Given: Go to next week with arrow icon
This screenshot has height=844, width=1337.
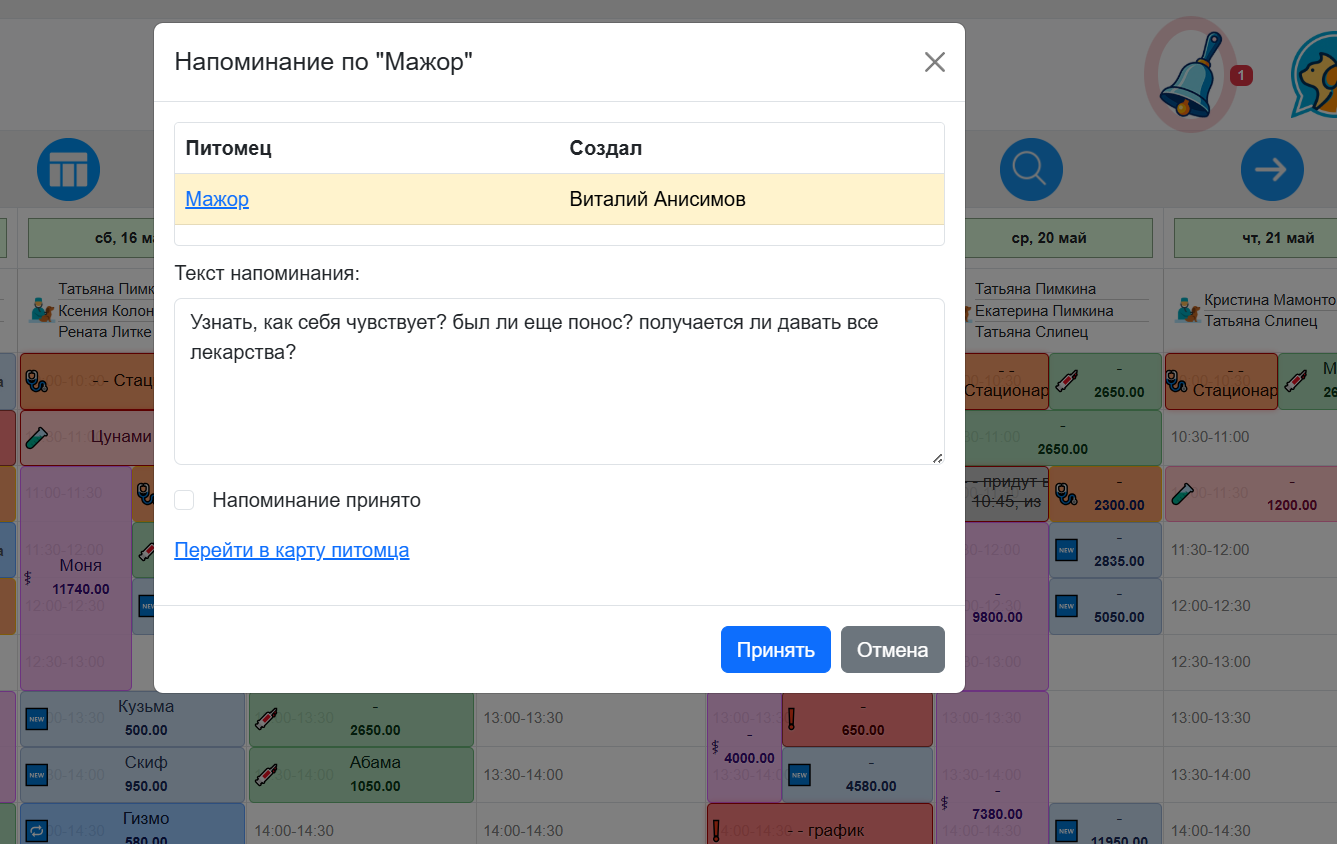Looking at the screenshot, I should pos(1272,169).
